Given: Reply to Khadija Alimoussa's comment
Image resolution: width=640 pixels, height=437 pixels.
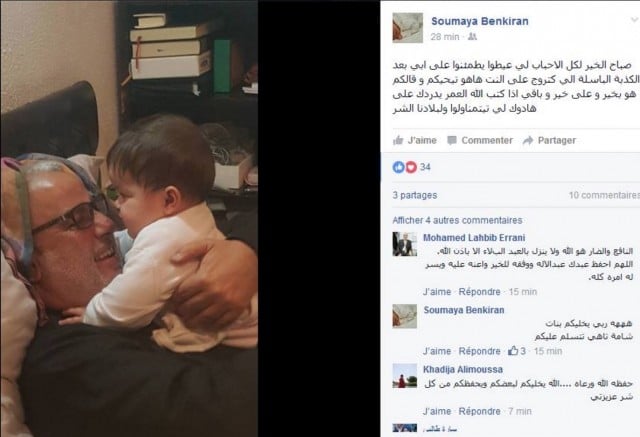Looking at the screenshot, I should [x=479, y=411].
